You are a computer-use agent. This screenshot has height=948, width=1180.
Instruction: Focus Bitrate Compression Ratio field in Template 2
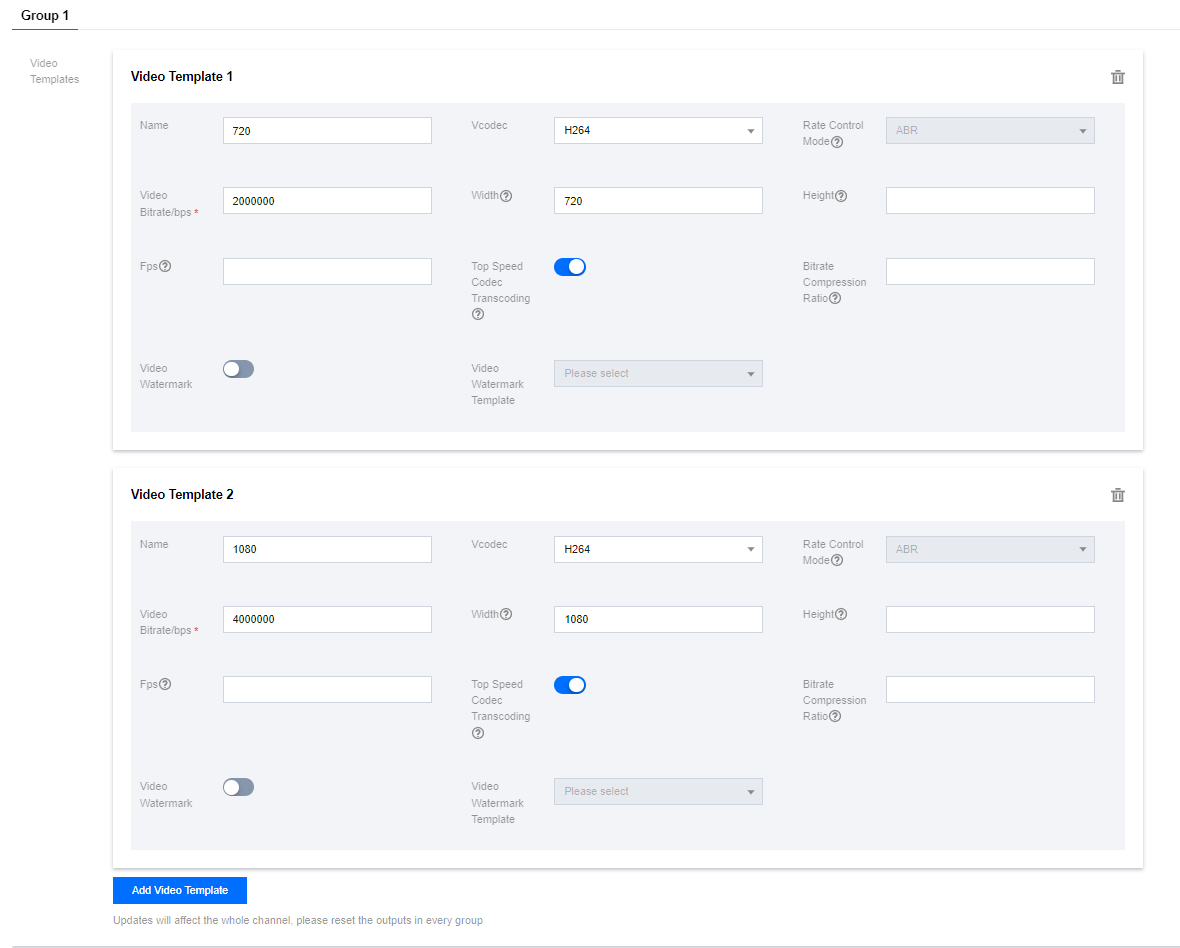point(990,689)
